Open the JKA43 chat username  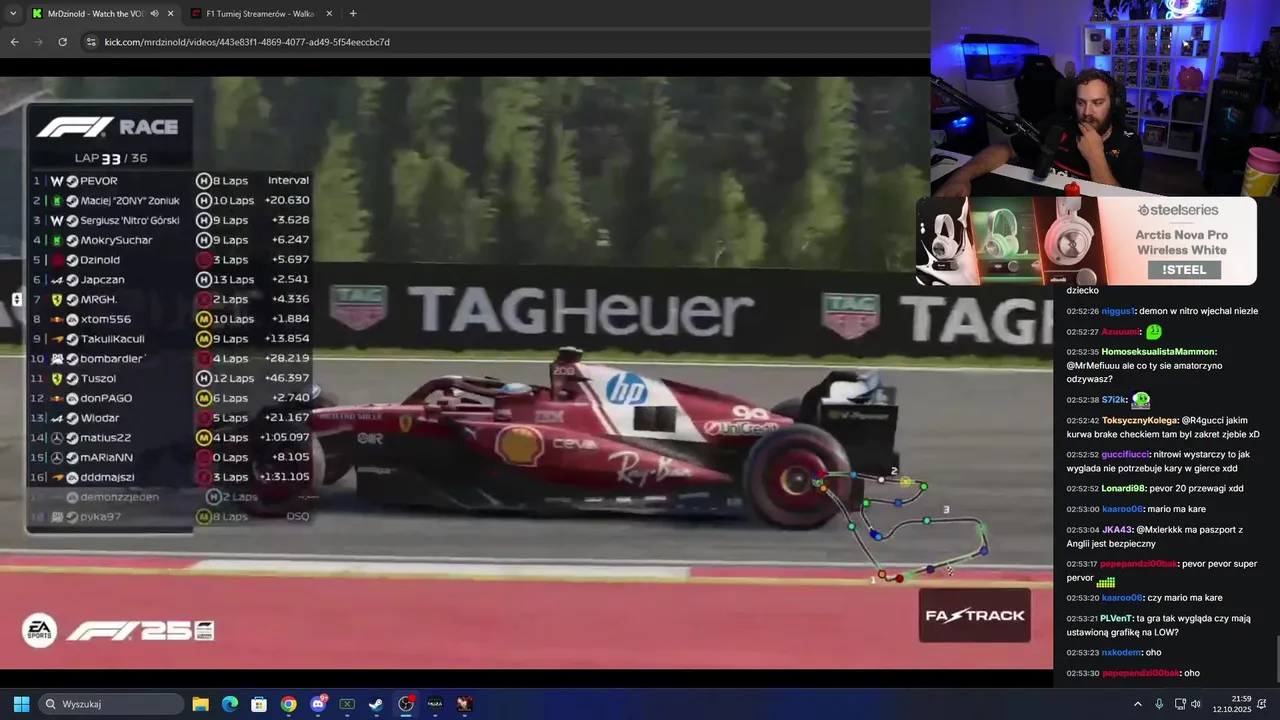[1116, 530]
